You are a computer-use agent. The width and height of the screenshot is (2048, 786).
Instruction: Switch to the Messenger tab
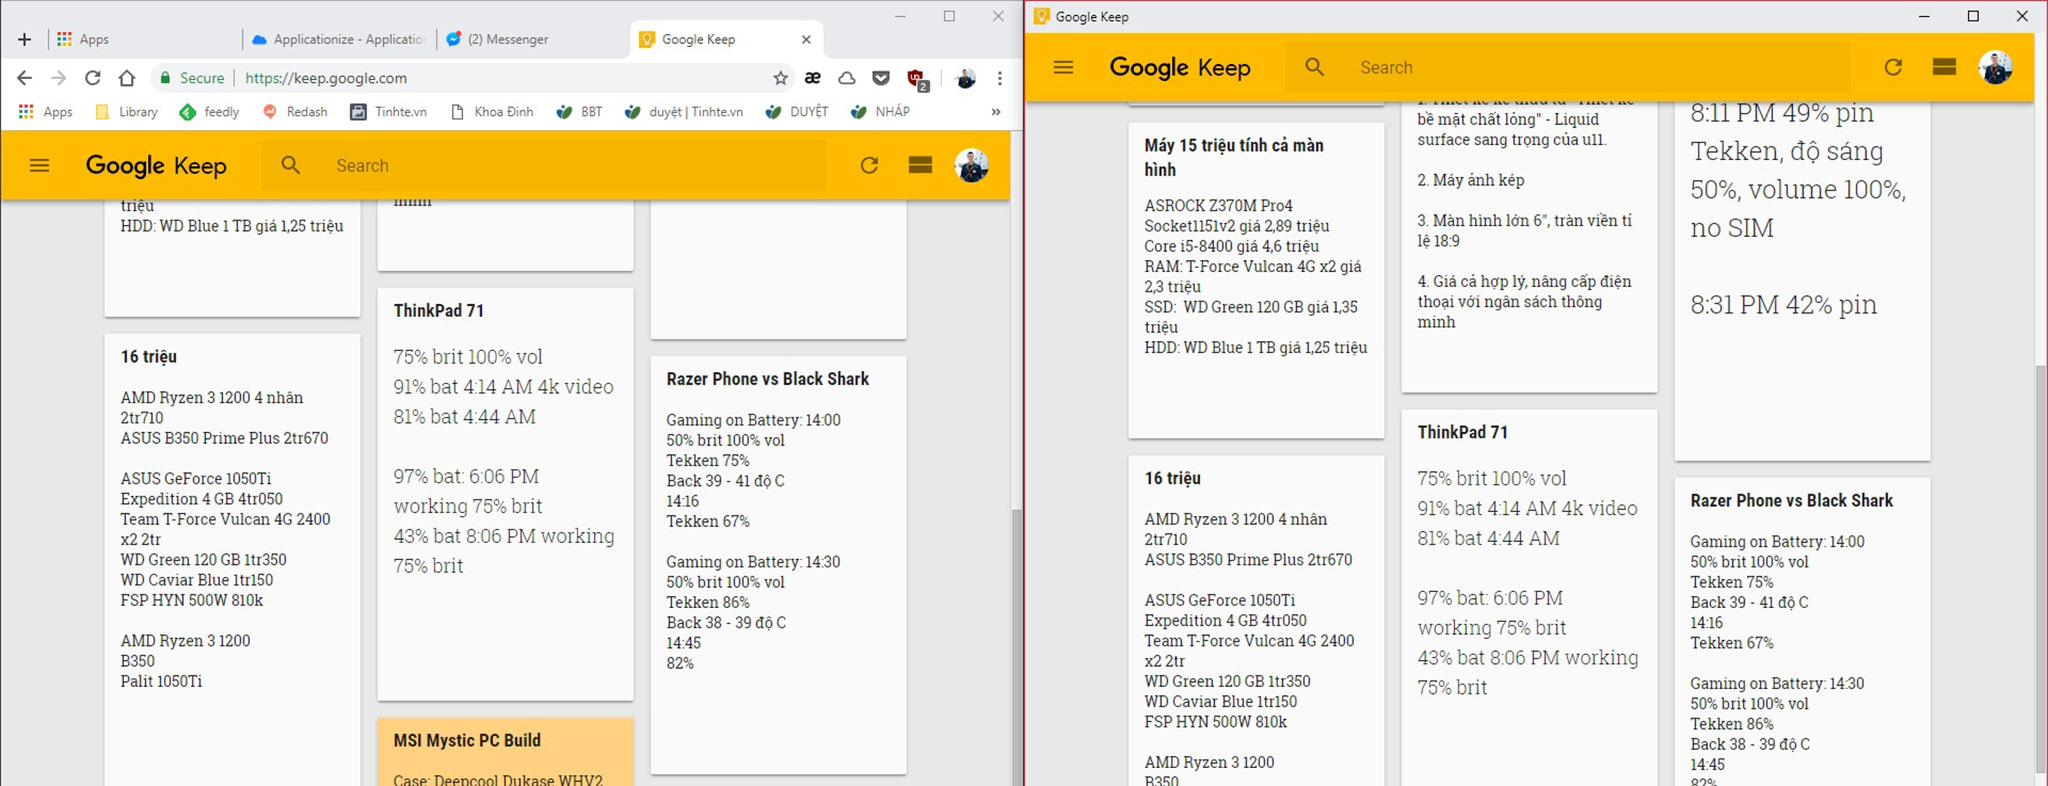click(x=532, y=39)
